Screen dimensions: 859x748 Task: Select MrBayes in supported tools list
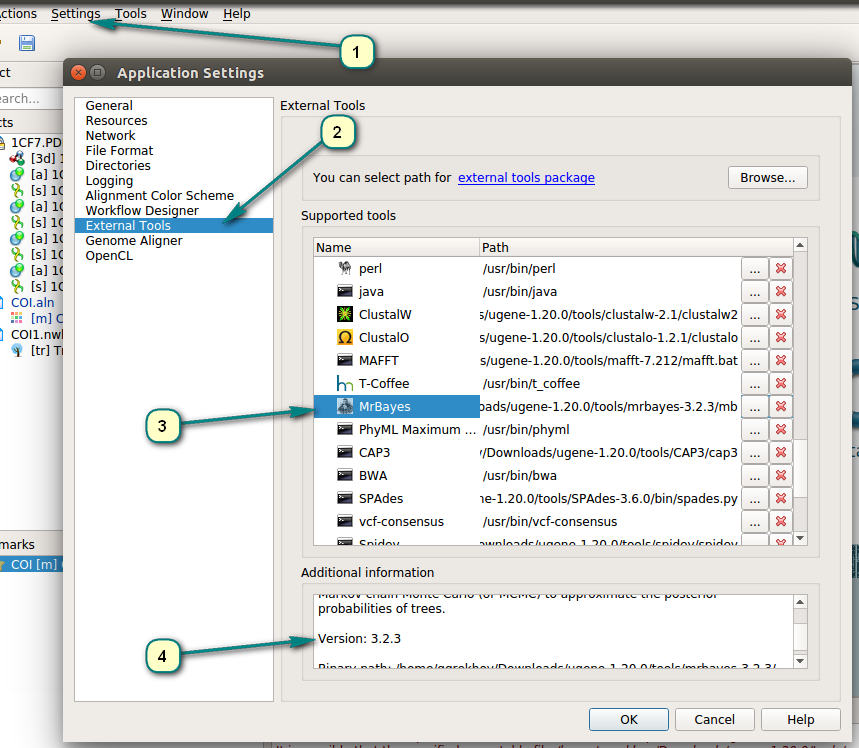pos(384,406)
